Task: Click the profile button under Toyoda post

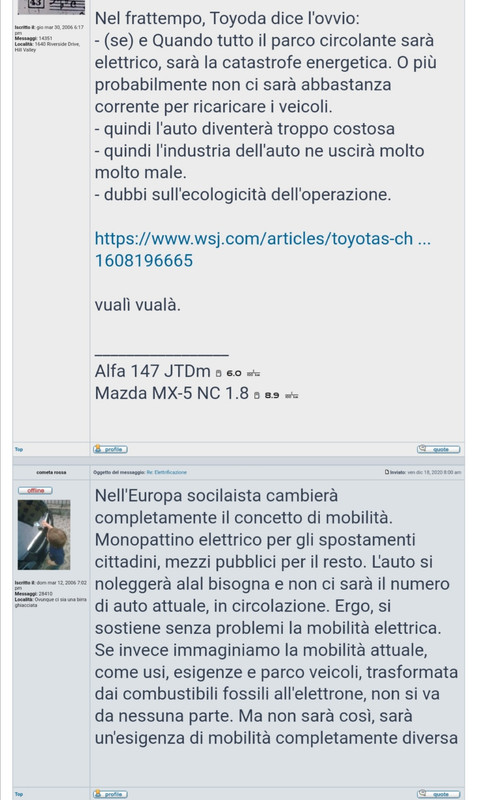Action: [x=110, y=449]
